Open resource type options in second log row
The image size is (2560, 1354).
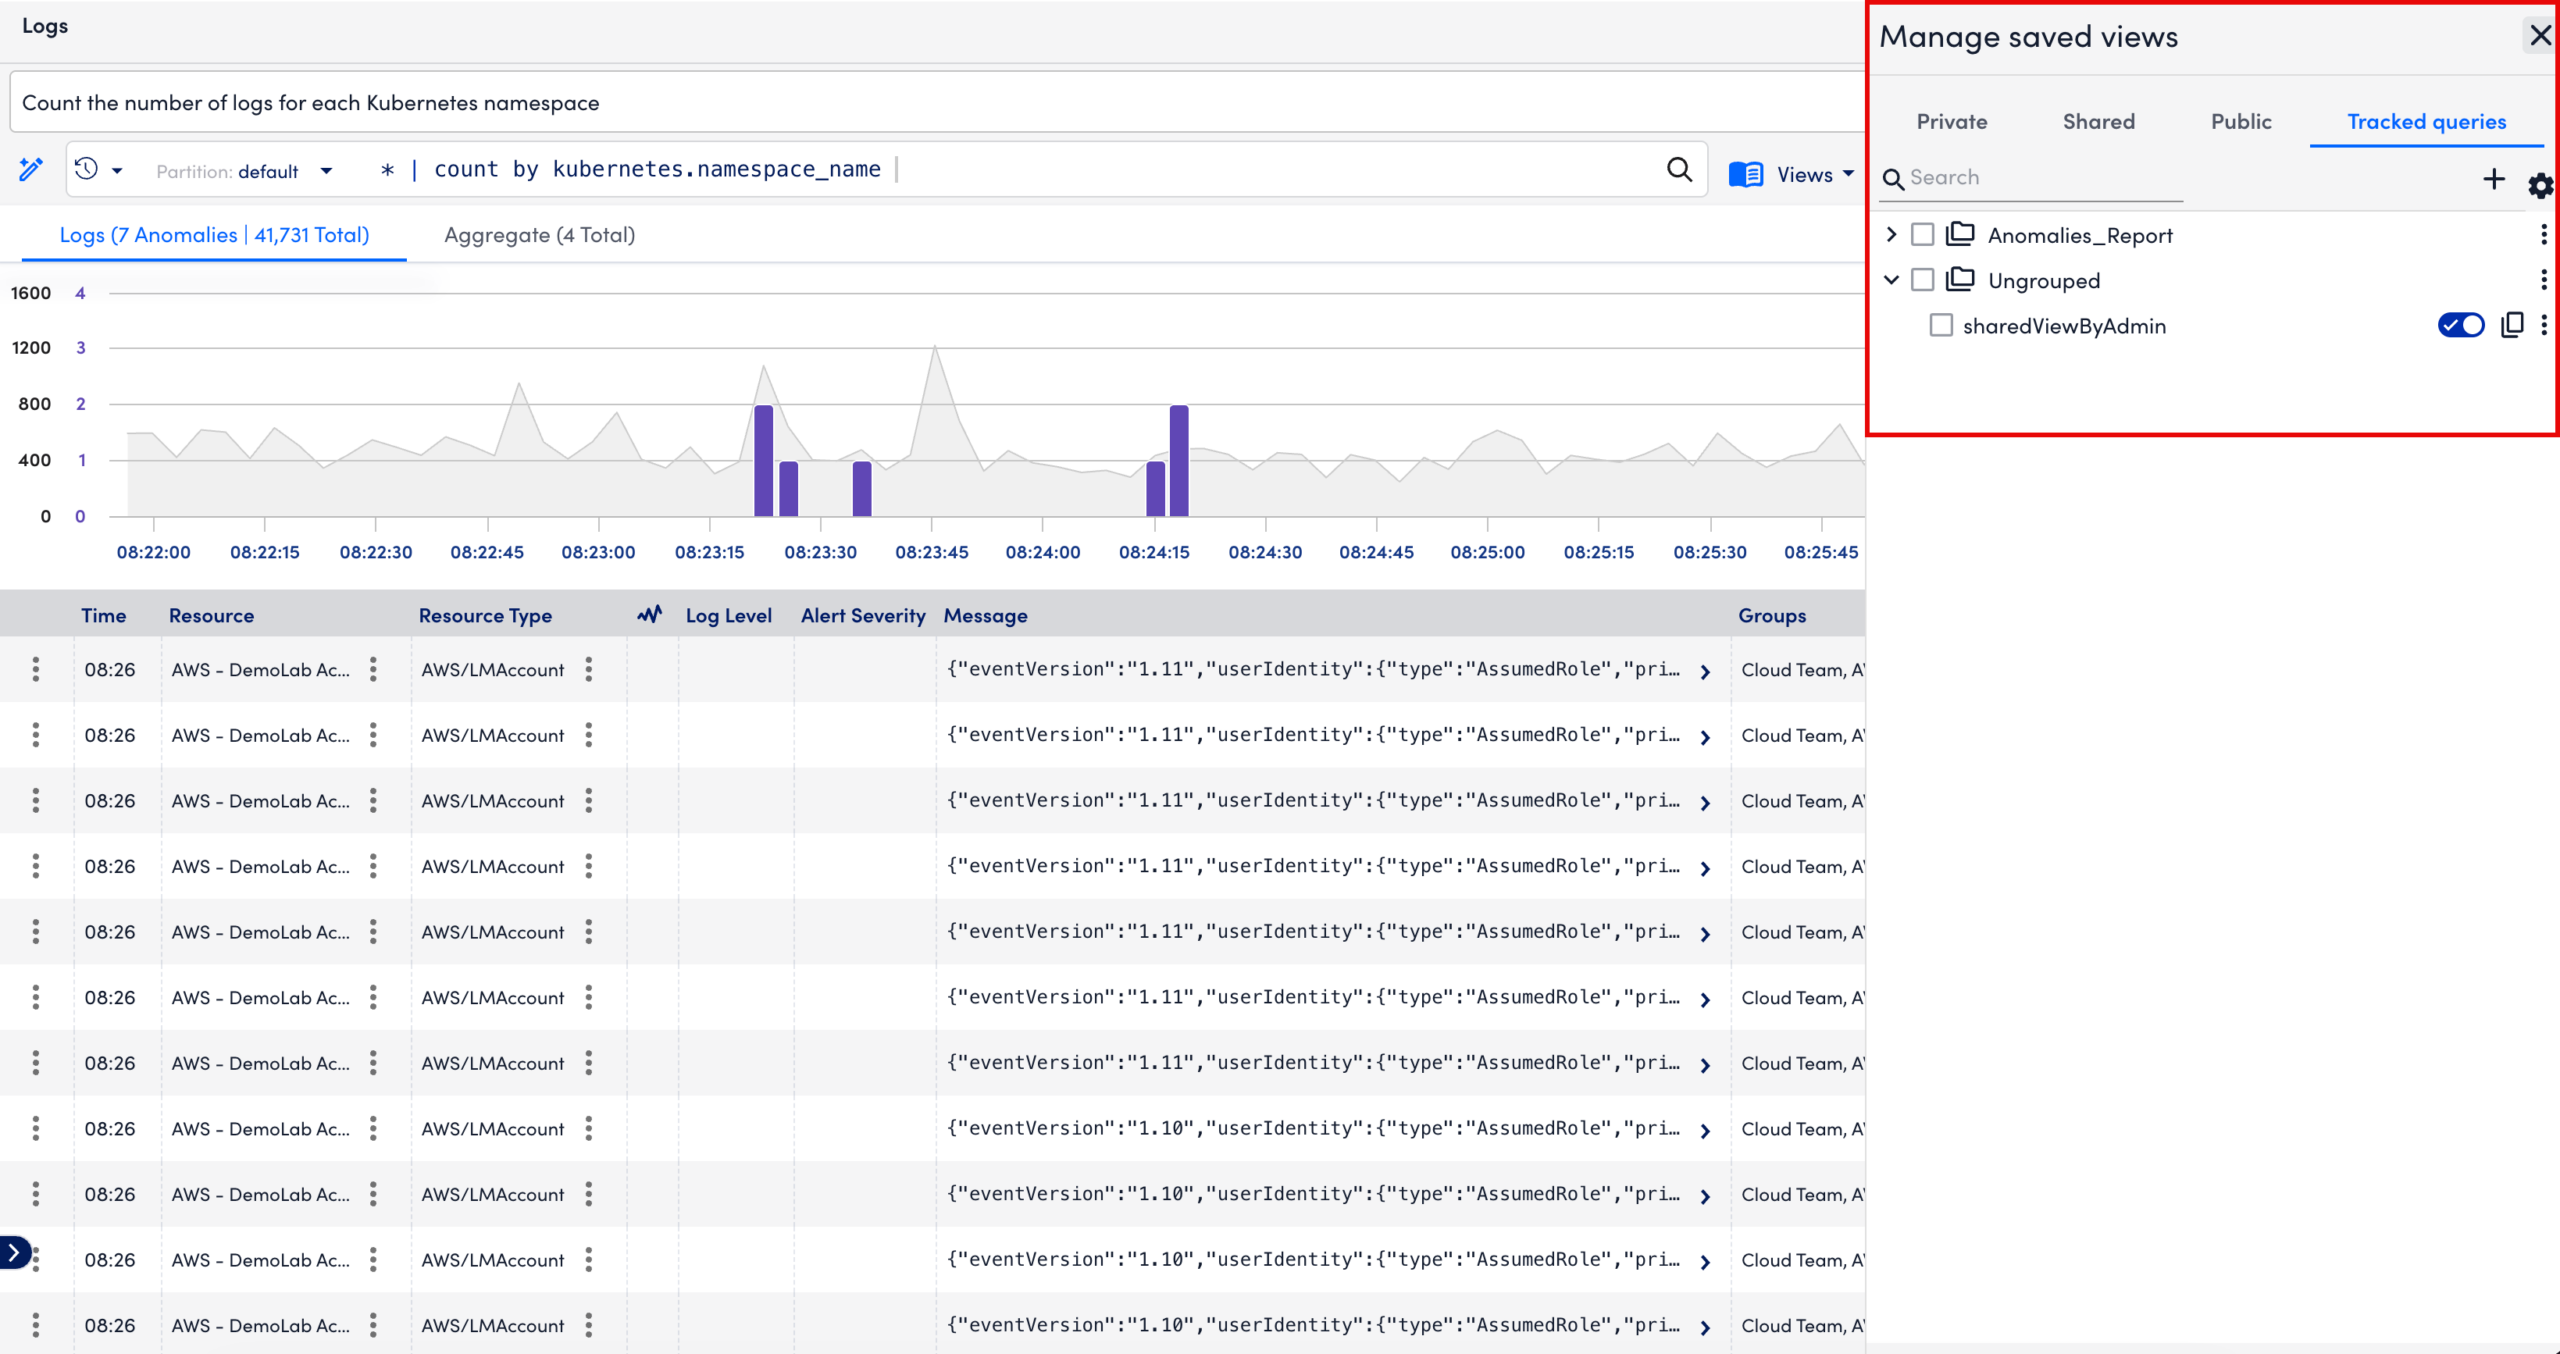coord(589,735)
